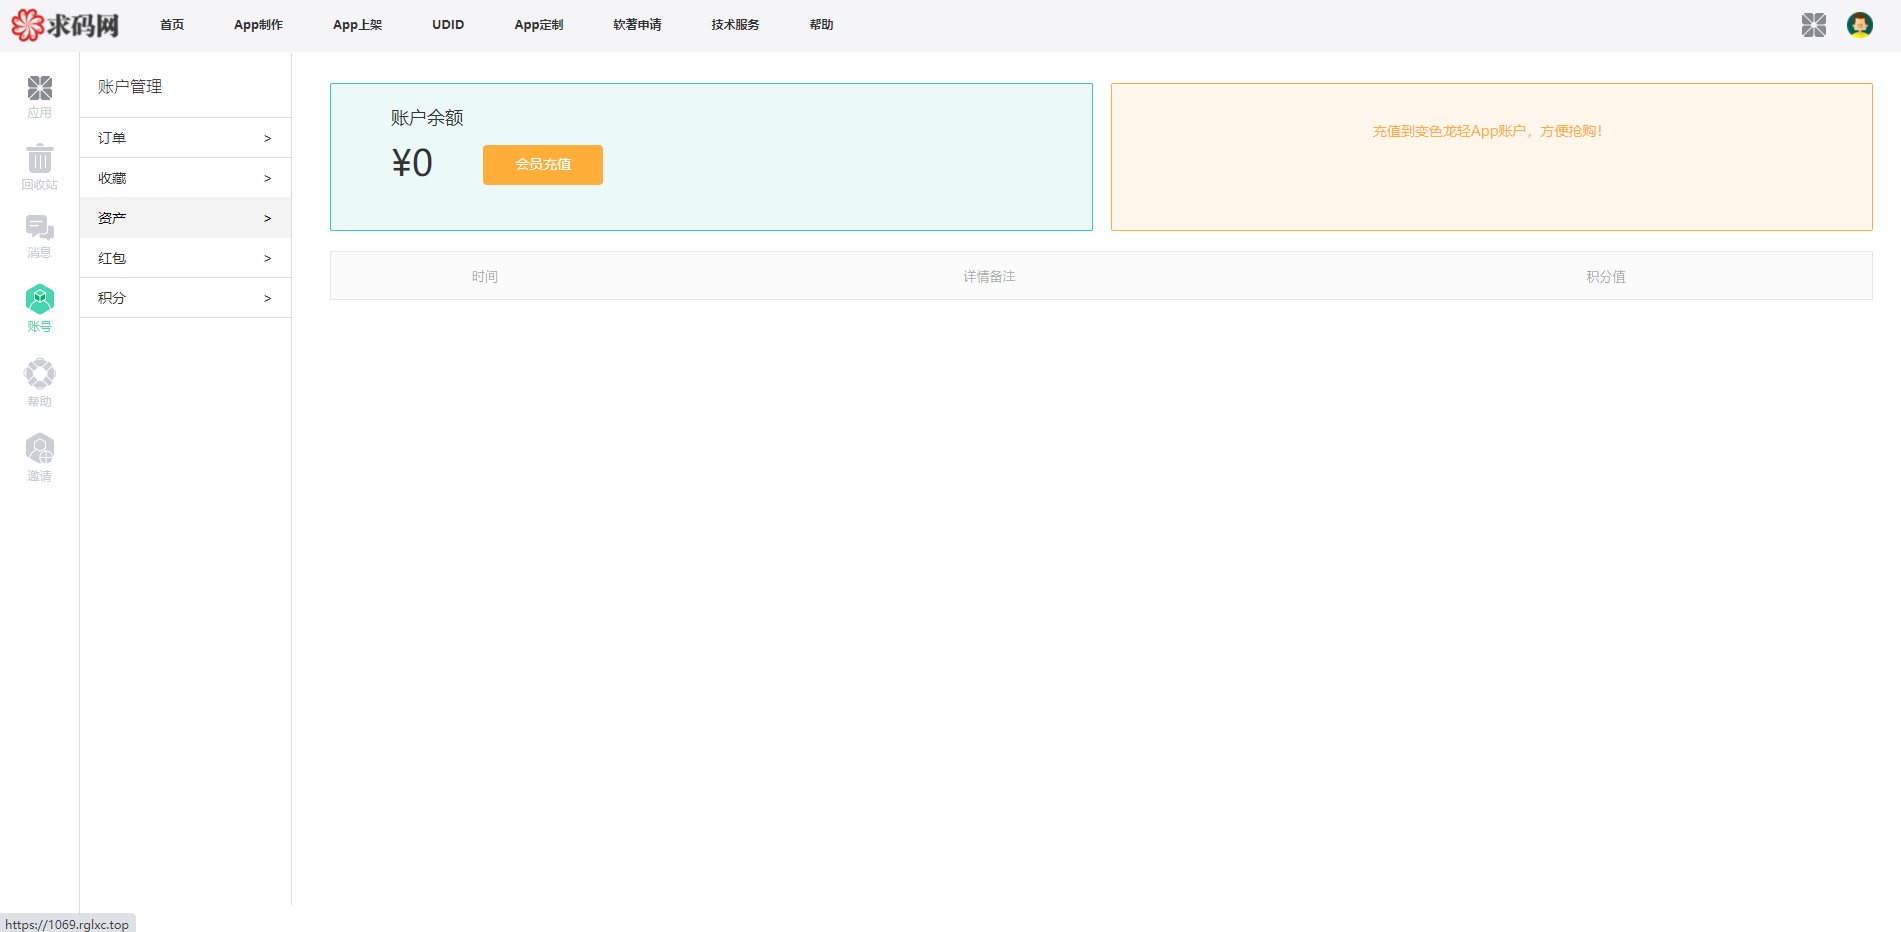Open the 回收站 trash icon

point(40,166)
